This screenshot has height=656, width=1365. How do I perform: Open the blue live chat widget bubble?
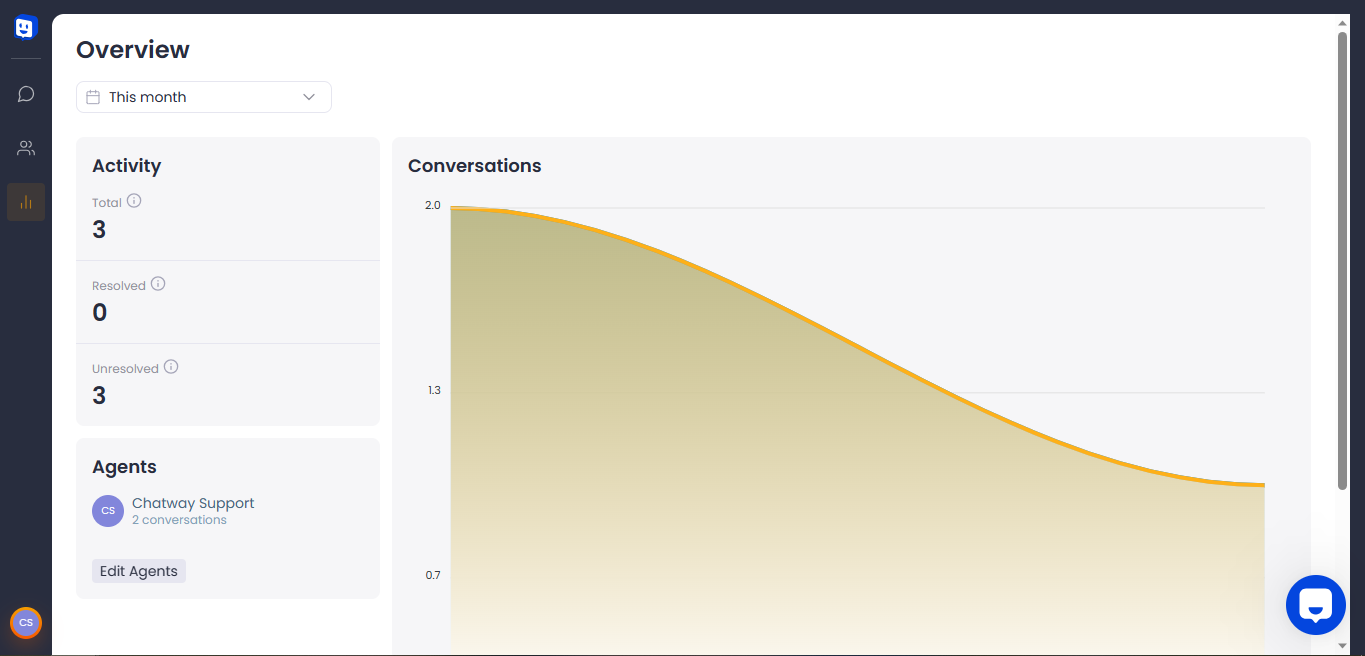[x=1316, y=605]
